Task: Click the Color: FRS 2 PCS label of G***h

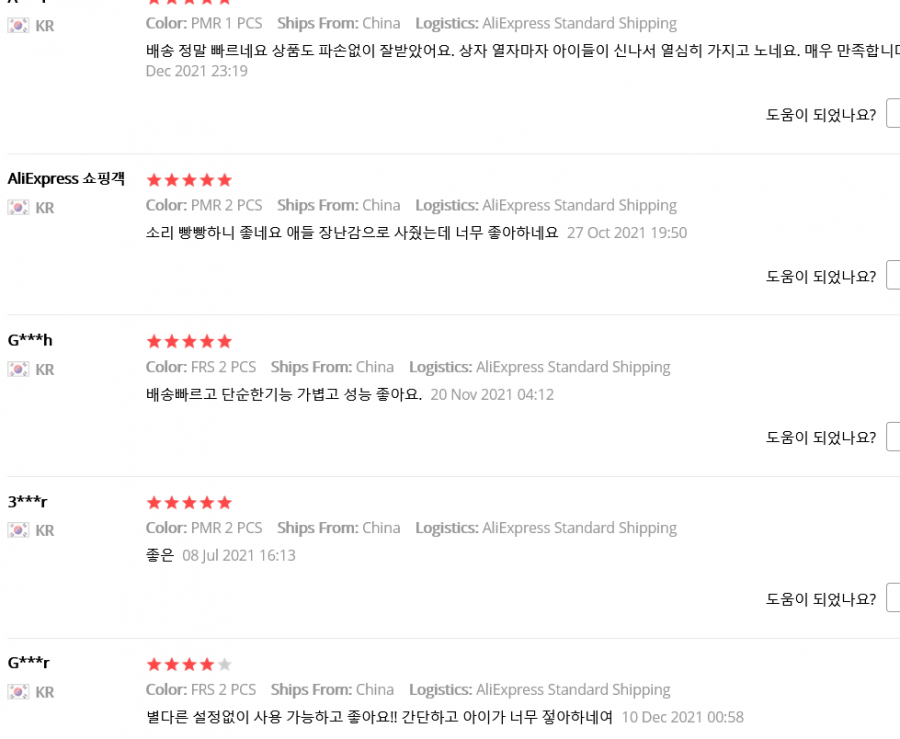Action: point(201,367)
